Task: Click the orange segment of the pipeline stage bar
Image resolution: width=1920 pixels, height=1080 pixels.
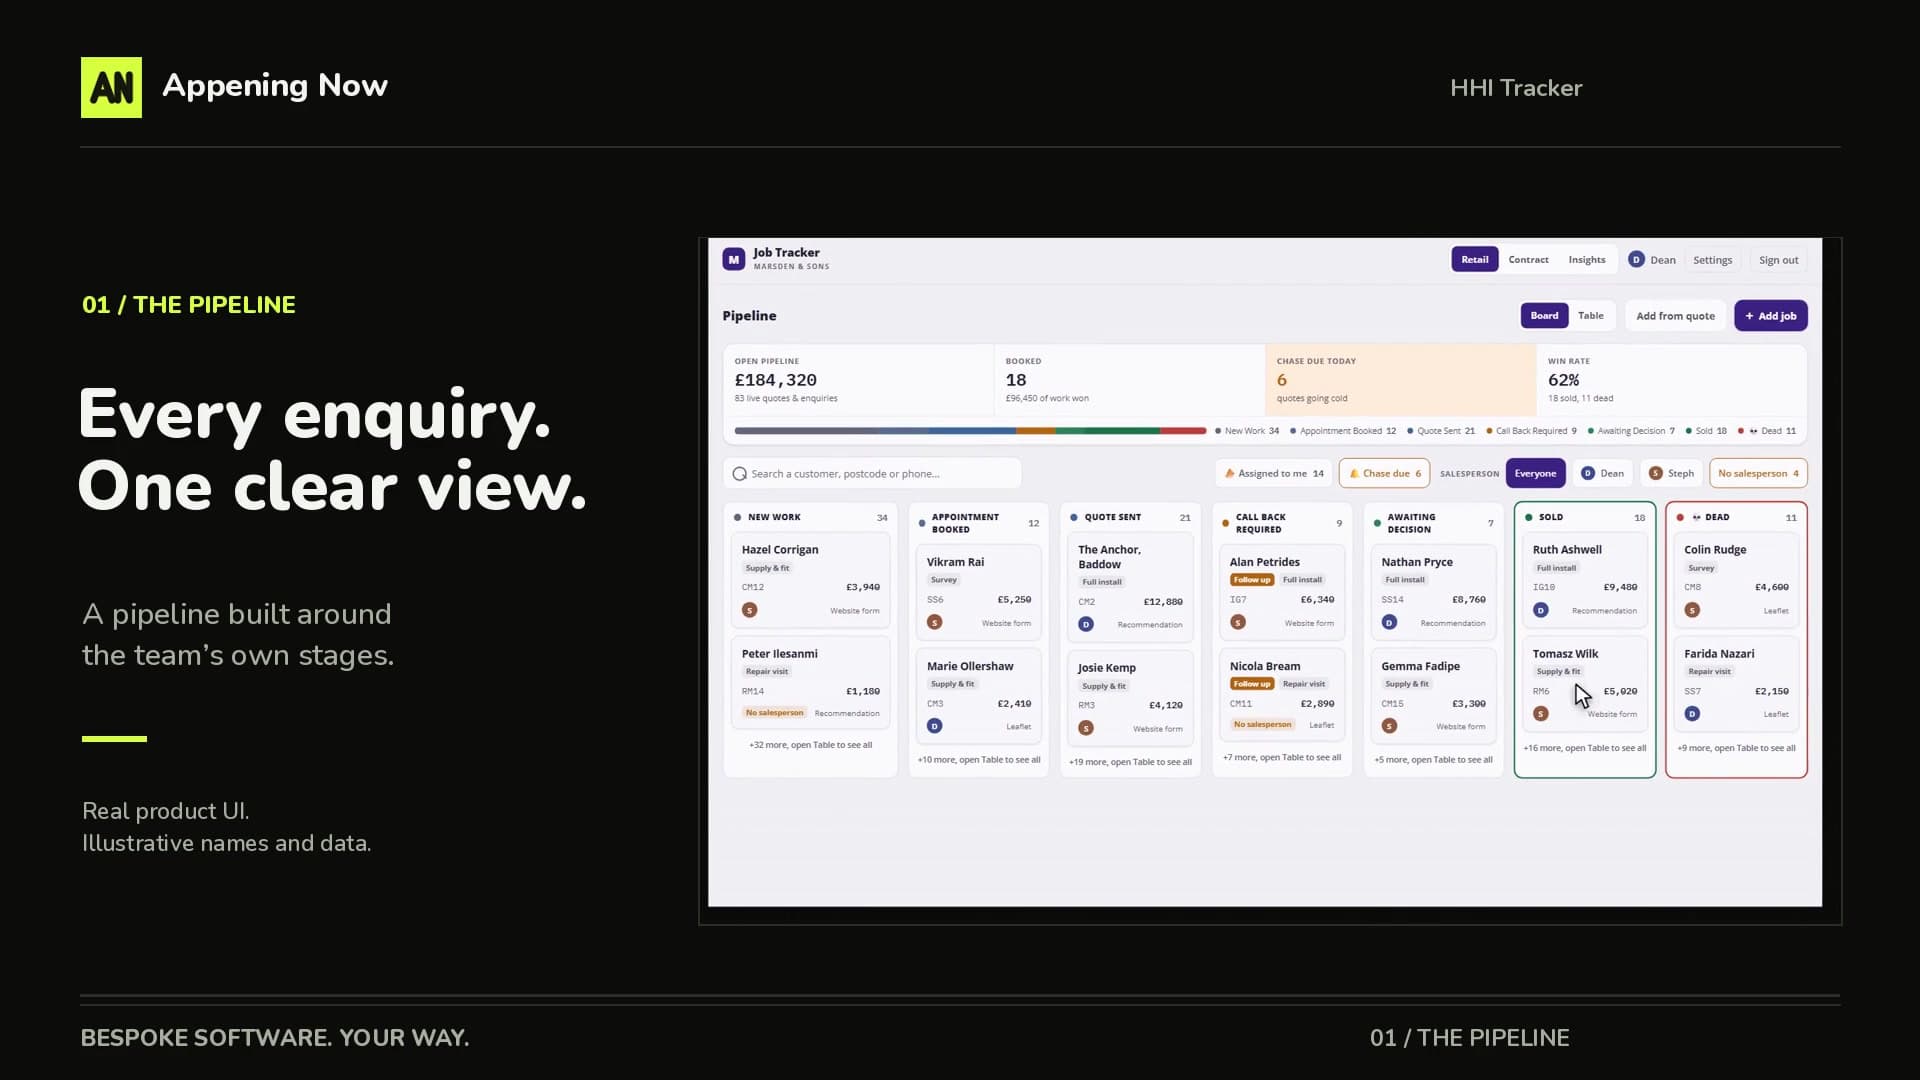Action: click(1036, 431)
